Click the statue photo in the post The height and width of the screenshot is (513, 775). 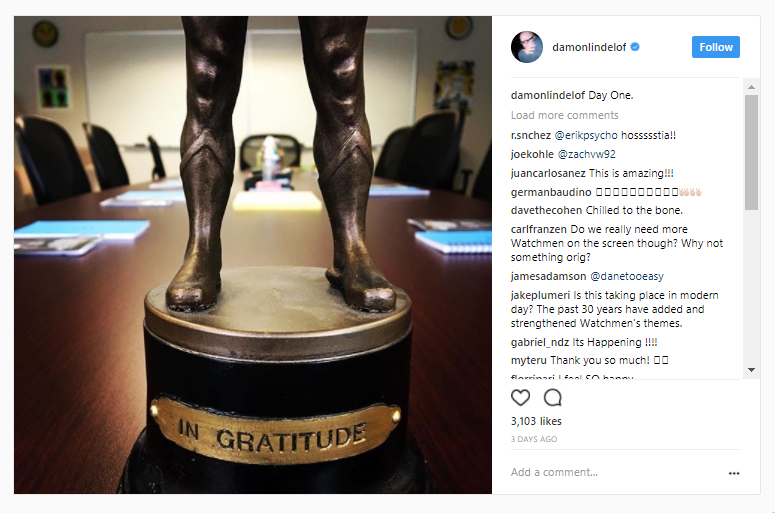pos(253,255)
